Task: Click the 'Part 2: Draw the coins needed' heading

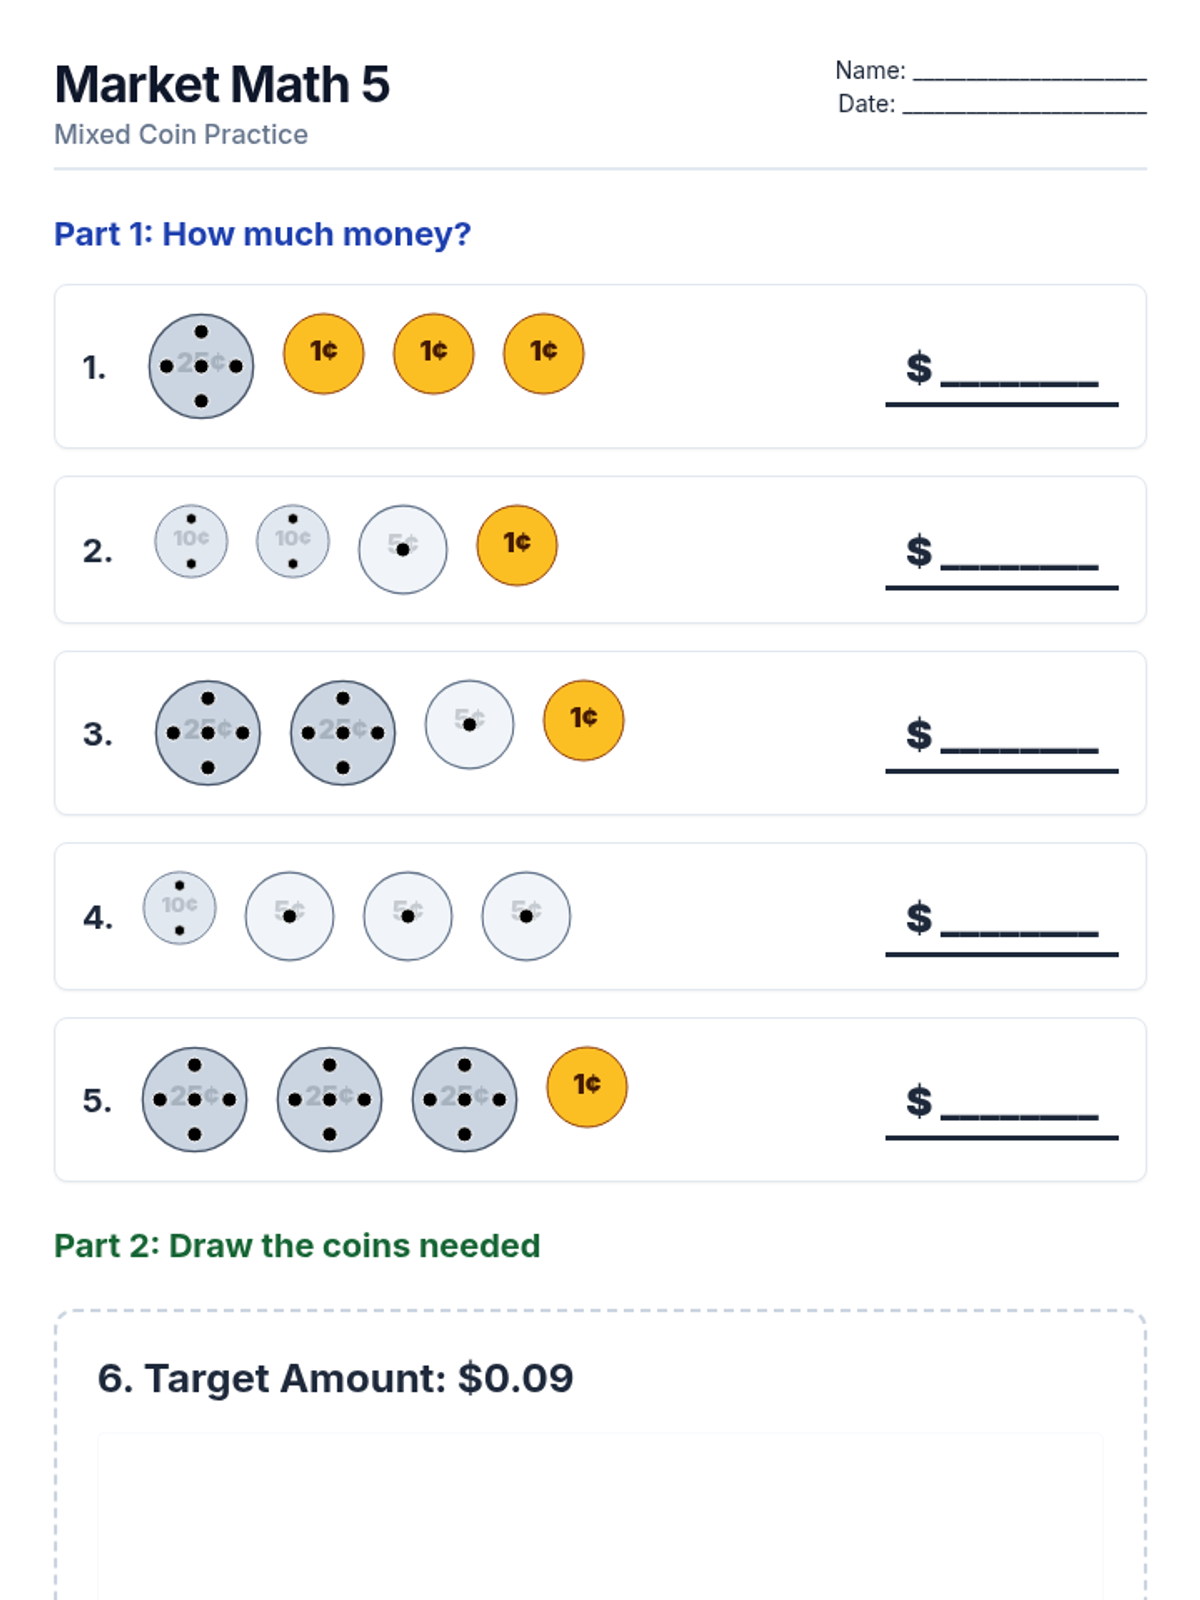Action: [x=297, y=1246]
